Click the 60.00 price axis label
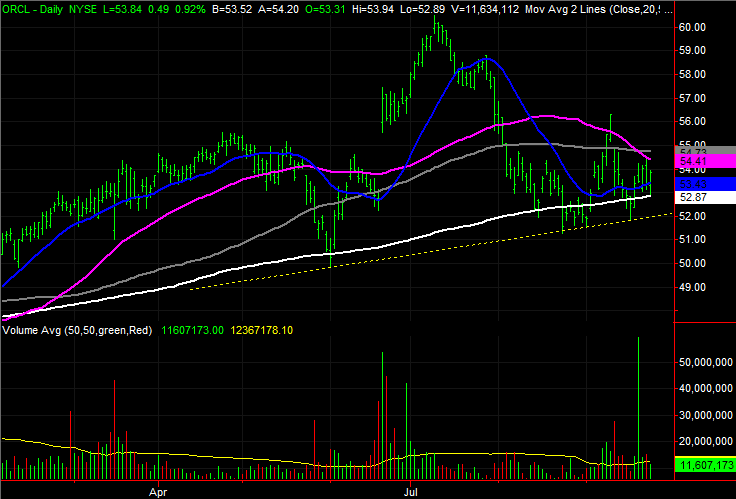The image size is (736, 499). 692,27
